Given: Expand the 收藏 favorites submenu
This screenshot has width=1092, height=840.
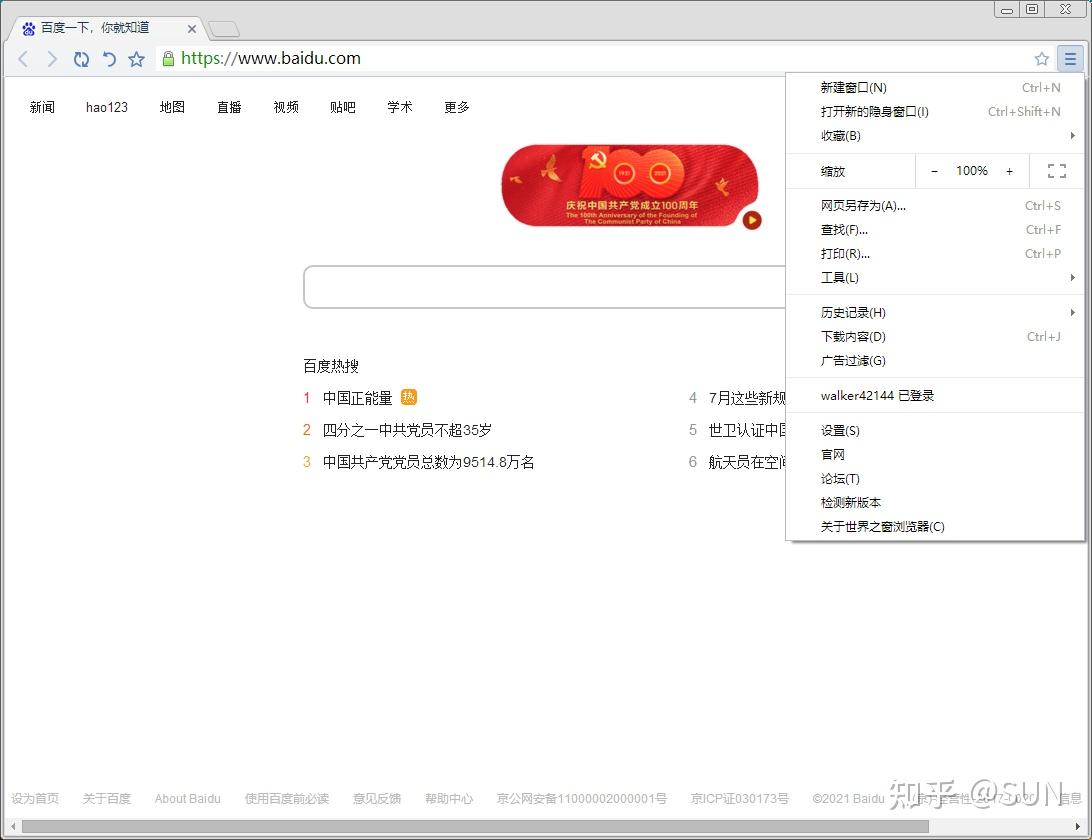Looking at the screenshot, I should 840,136.
